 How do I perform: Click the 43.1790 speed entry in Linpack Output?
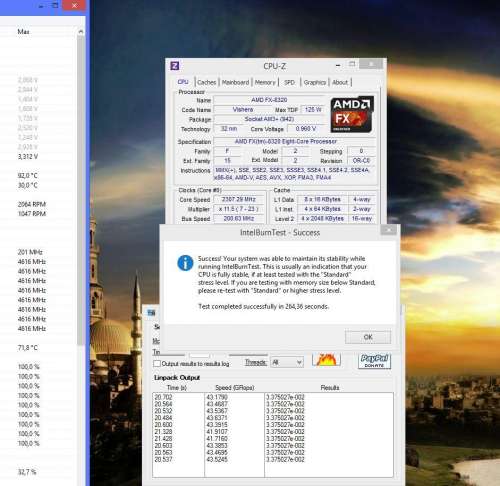tap(217, 397)
